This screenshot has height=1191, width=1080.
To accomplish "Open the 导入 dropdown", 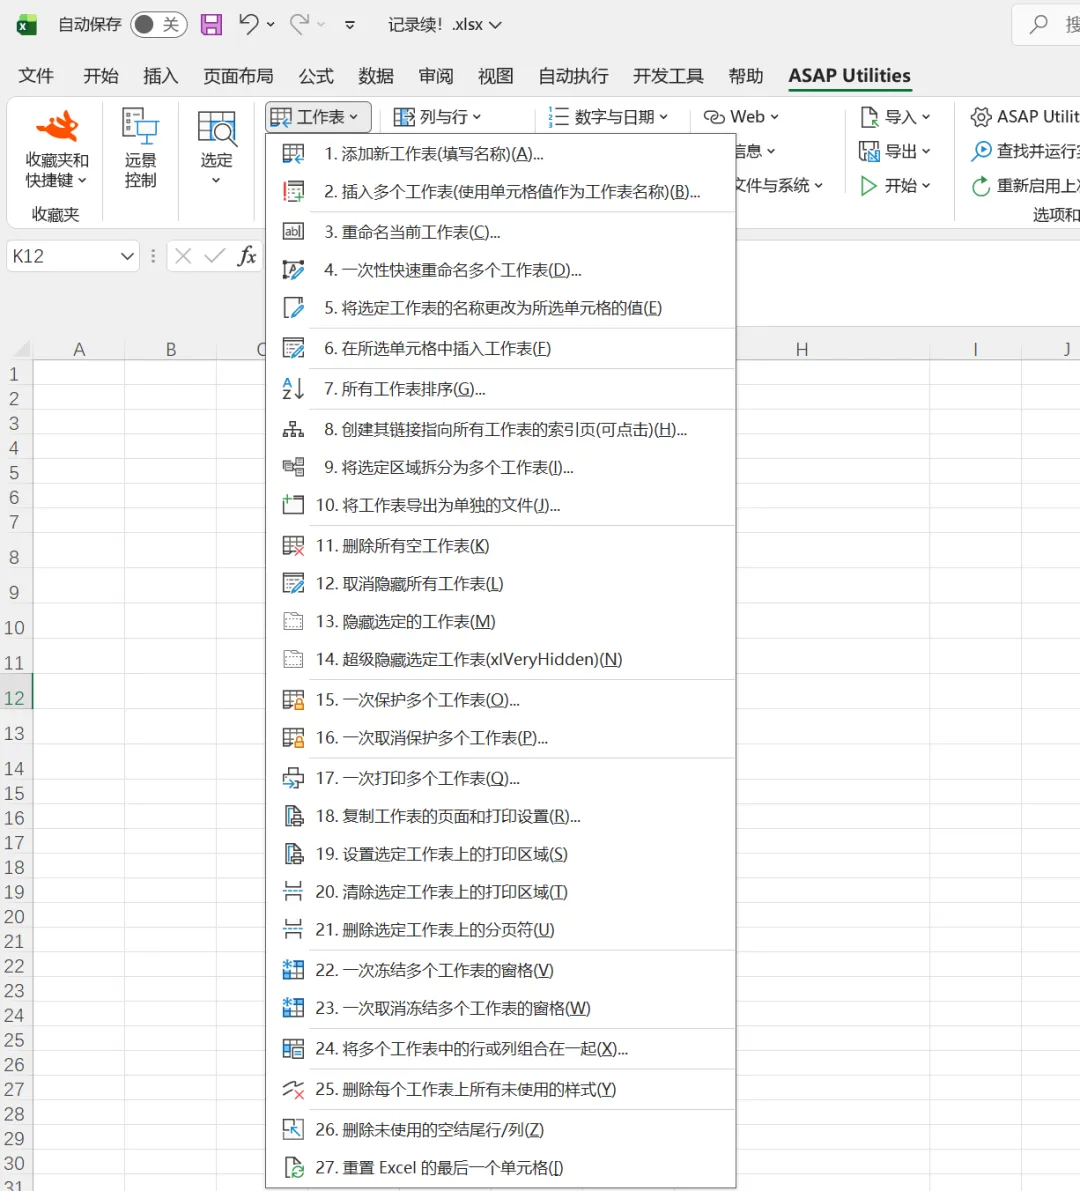I will [x=895, y=117].
